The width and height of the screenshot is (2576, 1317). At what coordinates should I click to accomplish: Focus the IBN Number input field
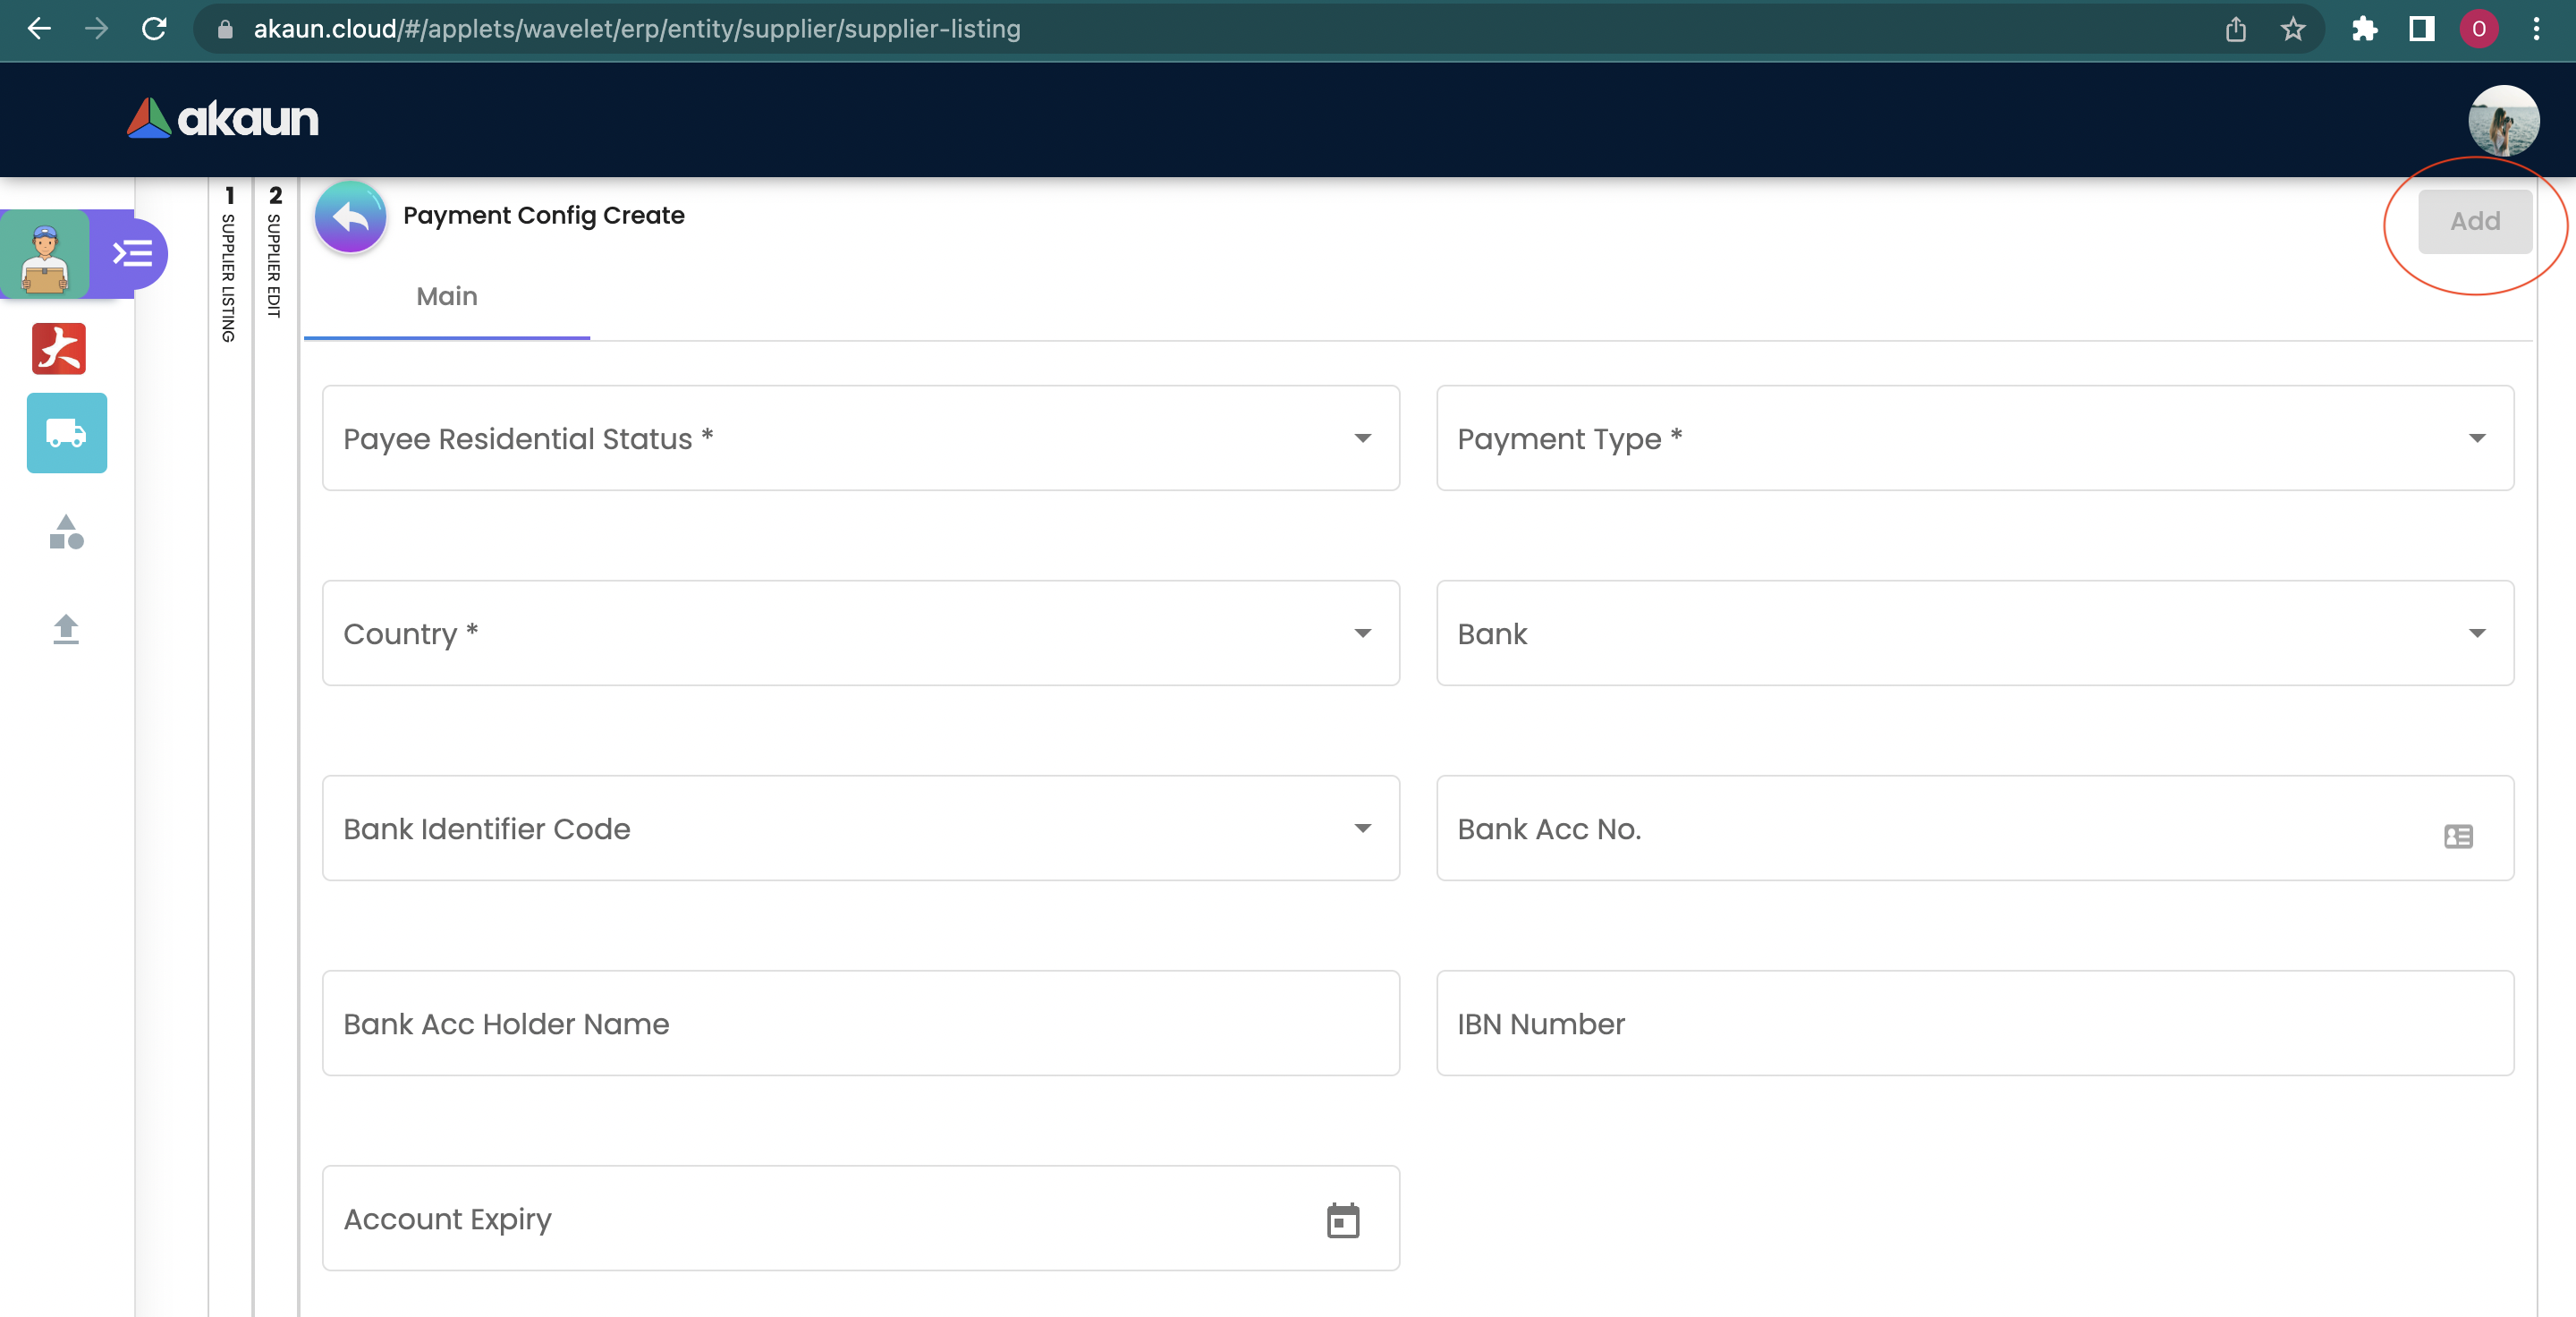point(1974,1023)
